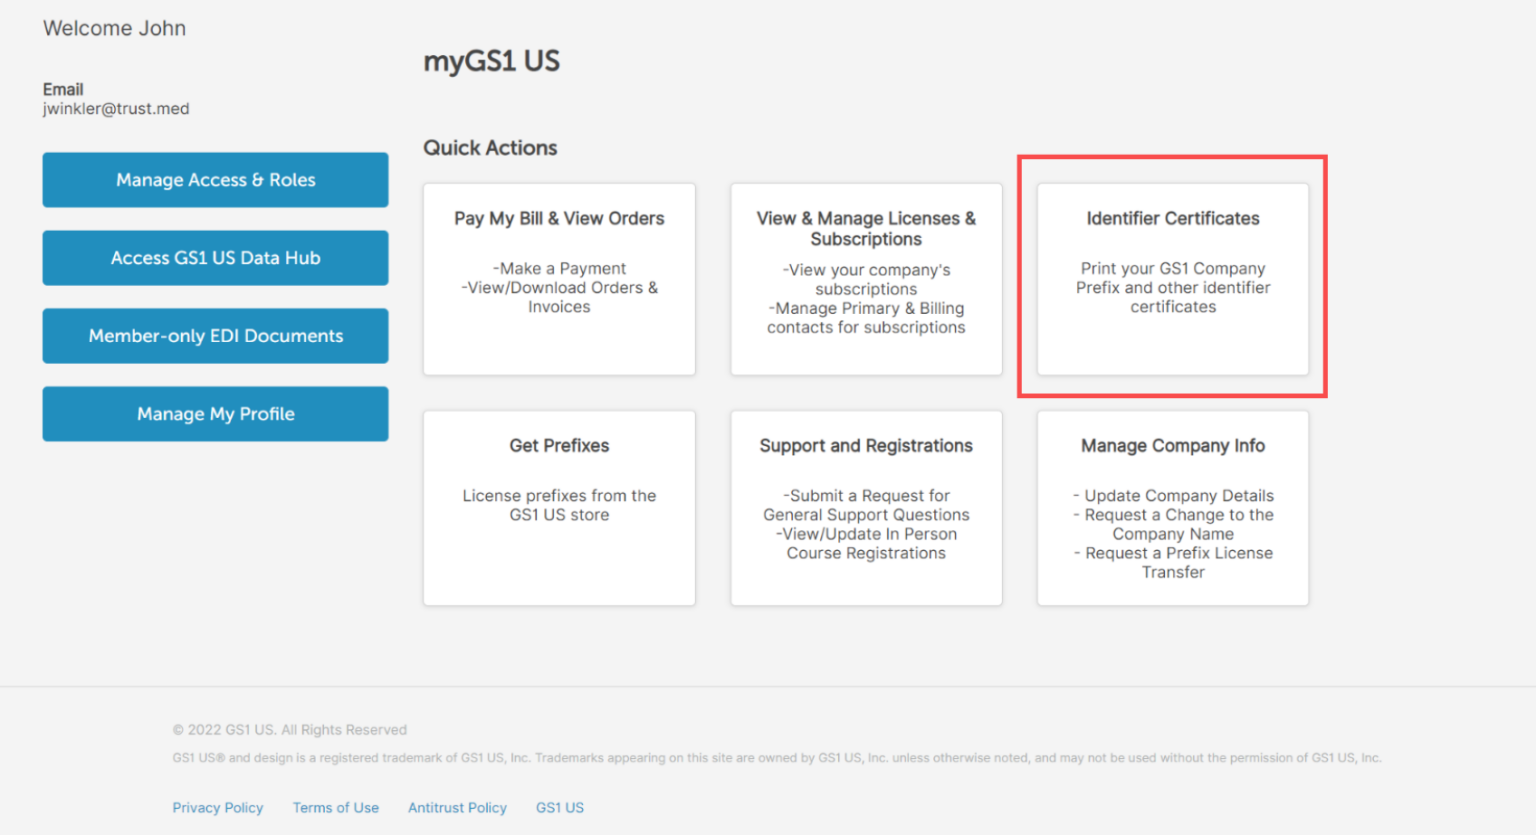Screen dimensions: 1536x835
Task: Click the Welcome John greeting text
Action: tap(114, 28)
